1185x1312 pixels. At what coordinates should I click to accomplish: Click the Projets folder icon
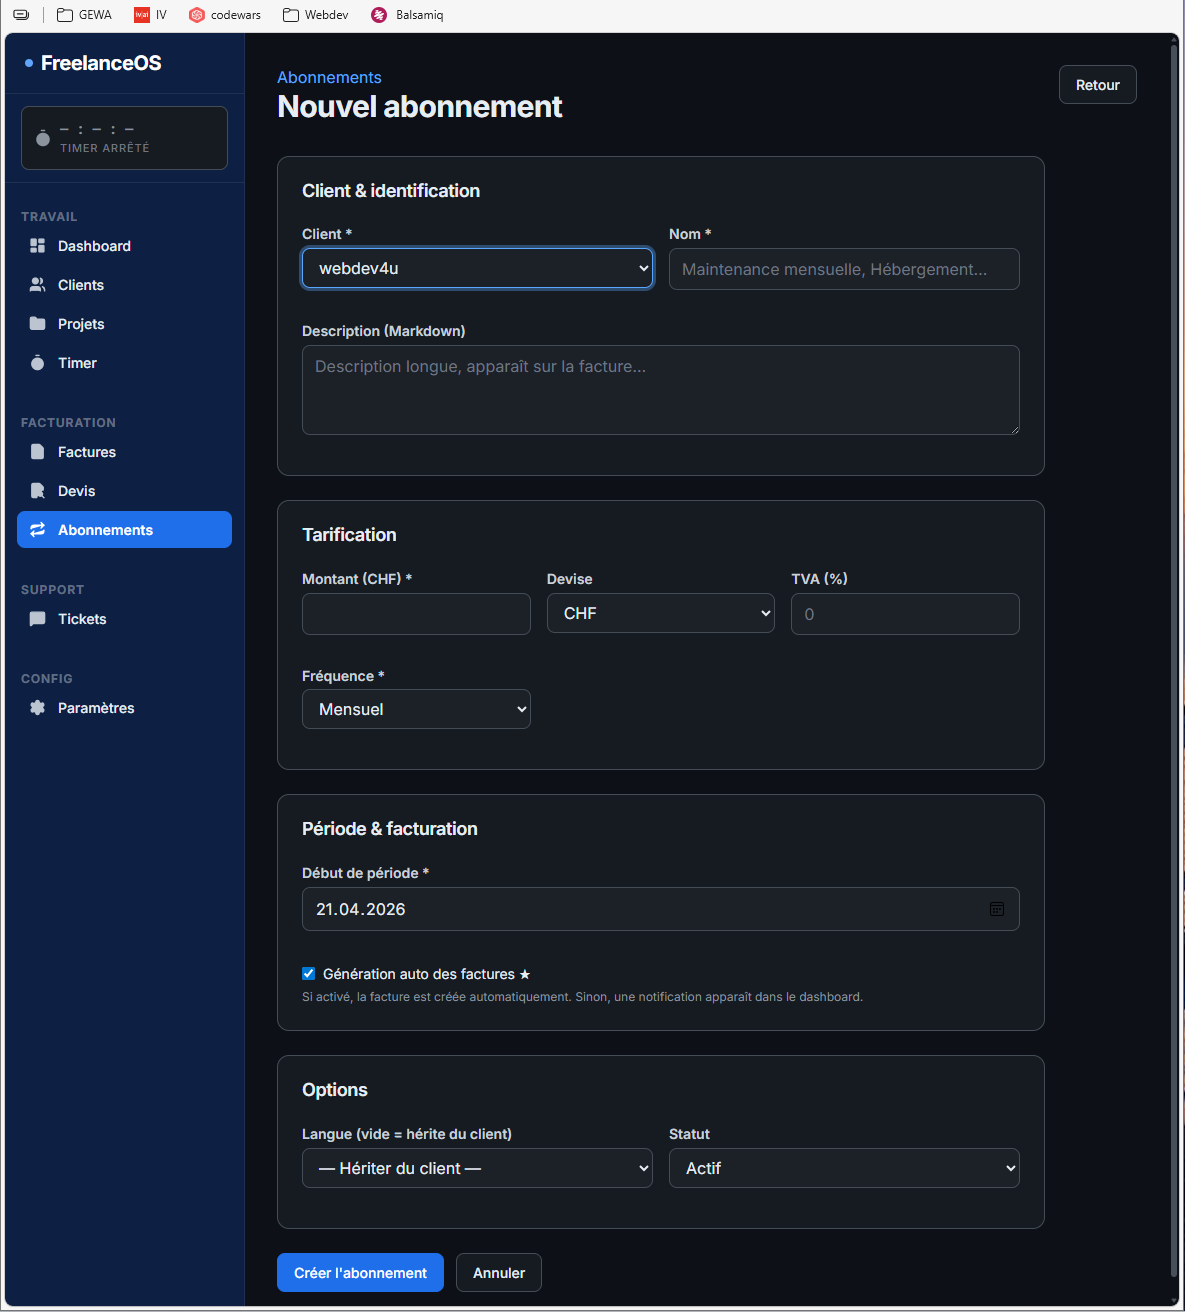tap(38, 324)
